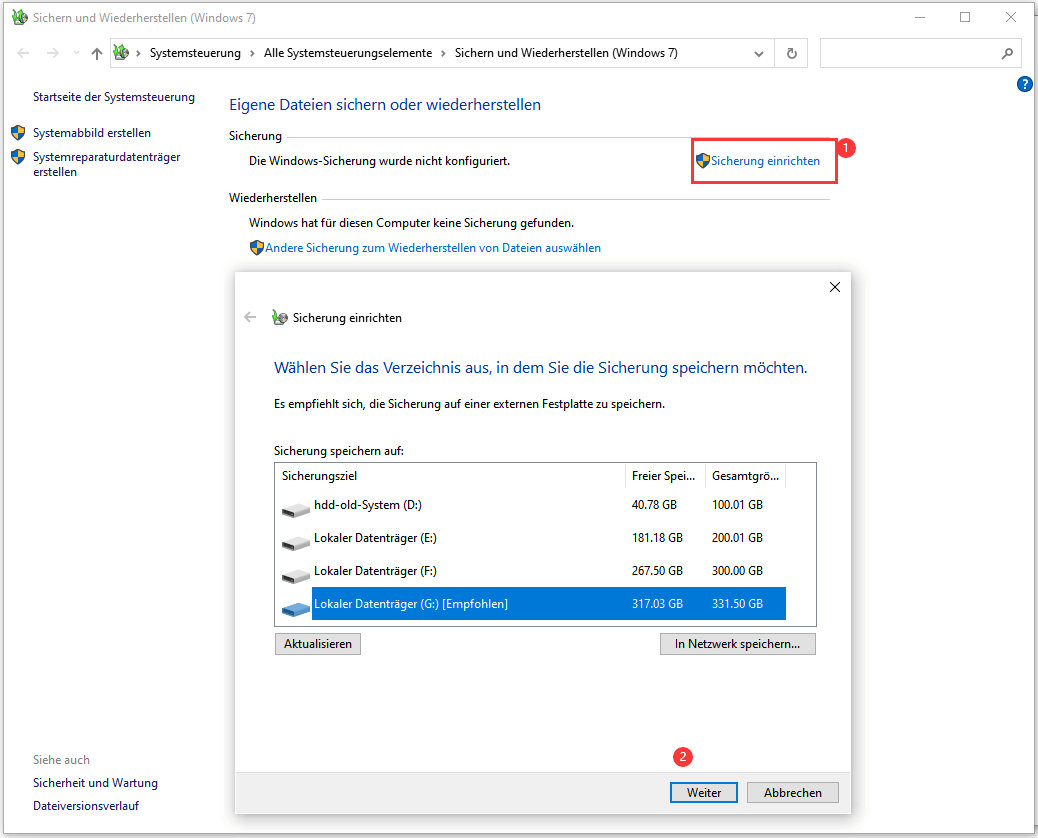Click Weiter to continue
The width and height of the screenshot is (1038, 838).
tap(704, 793)
